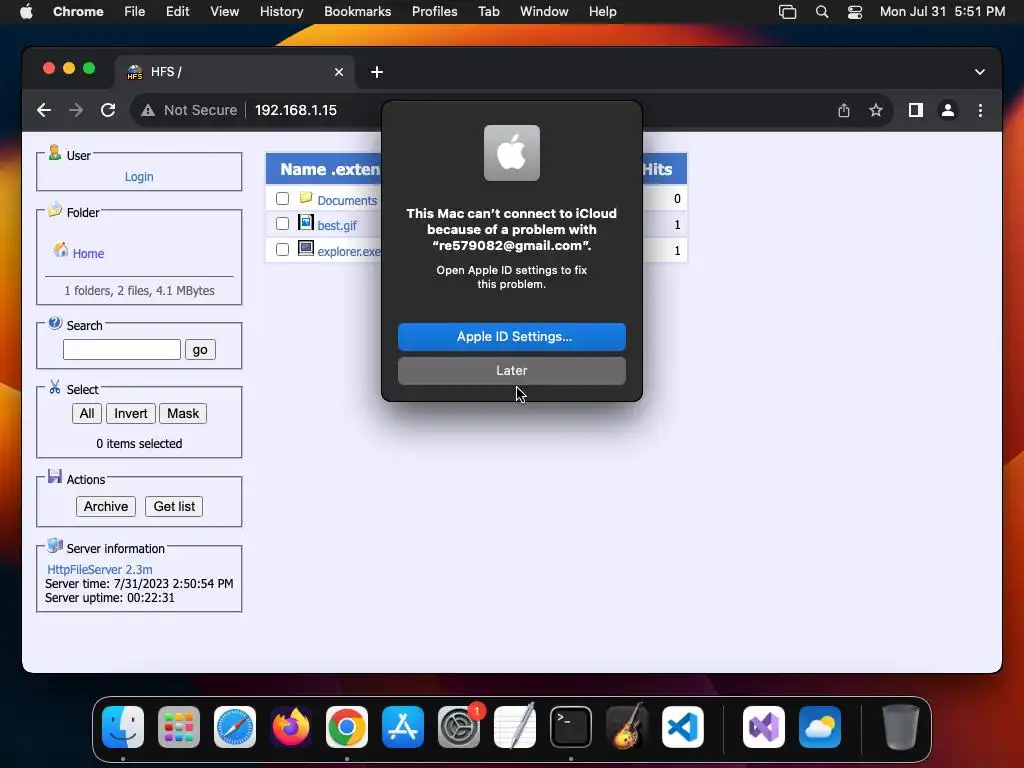Open the Window menu
Image resolution: width=1024 pixels, height=768 pixels.
pyautogui.click(x=544, y=11)
